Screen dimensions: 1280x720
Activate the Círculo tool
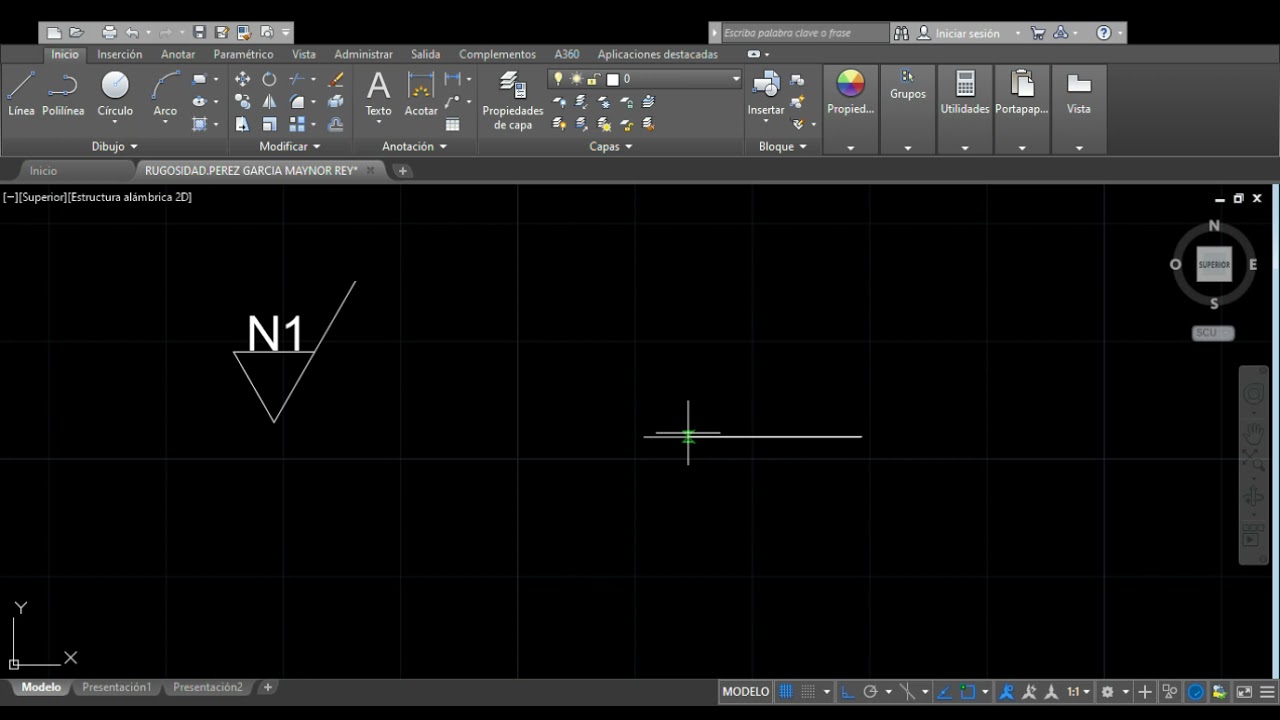pyautogui.click(x=115, y=94)
